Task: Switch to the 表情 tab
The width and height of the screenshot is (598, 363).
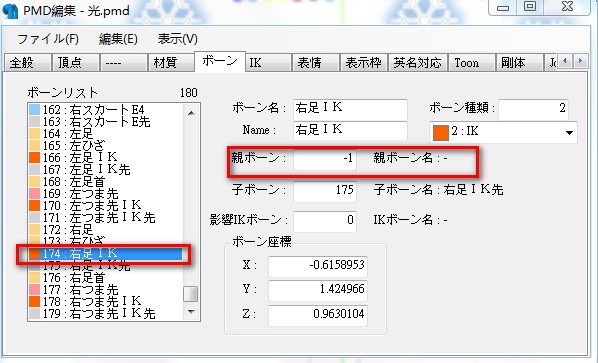Action: tap(316, 63)
